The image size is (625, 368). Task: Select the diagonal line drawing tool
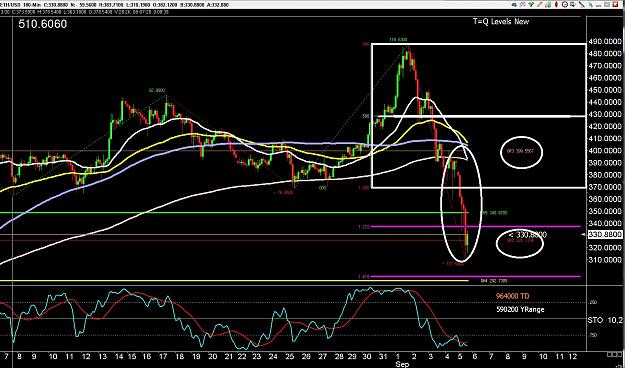pyautogui.click(x=582, y=5)
